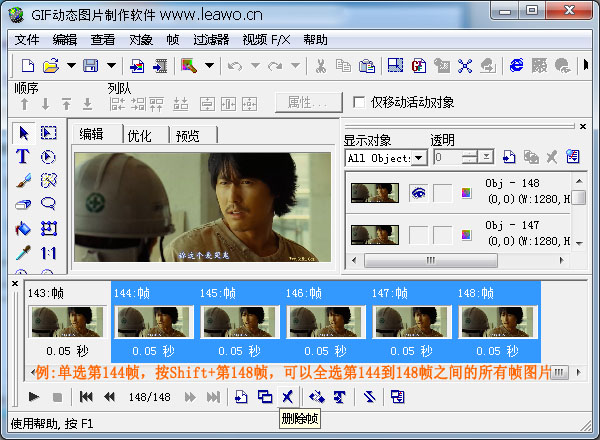Click the Stop button in playback bar

click(x=57, y=397)
